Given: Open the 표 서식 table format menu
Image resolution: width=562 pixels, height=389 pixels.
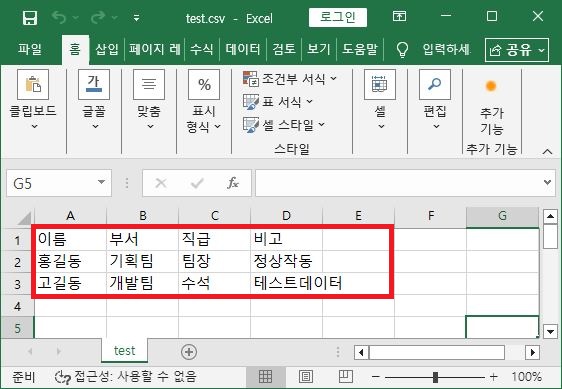Looking at the screenshot, I should tap(278, 102).
